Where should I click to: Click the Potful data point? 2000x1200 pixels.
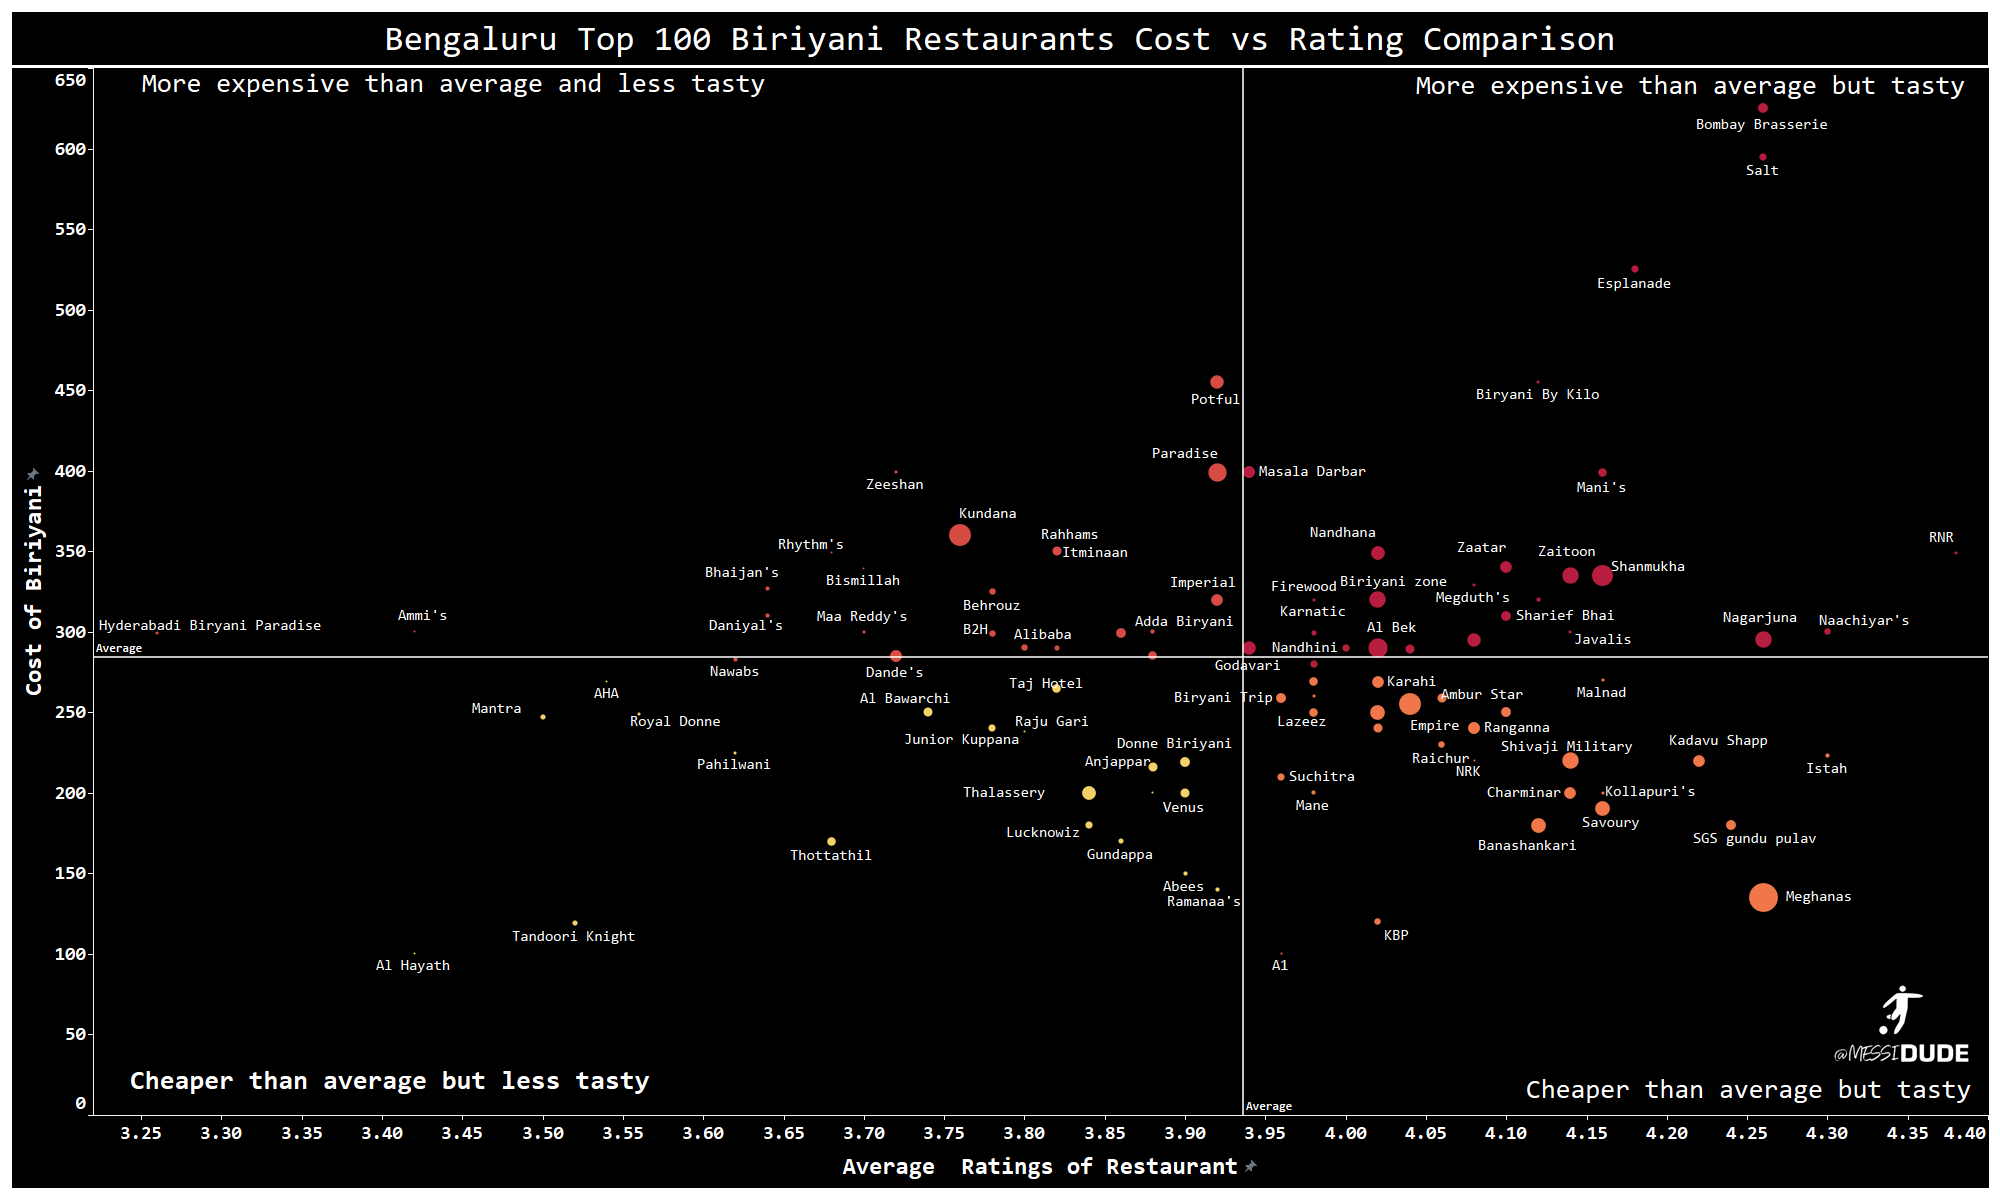coord(1216,382)
